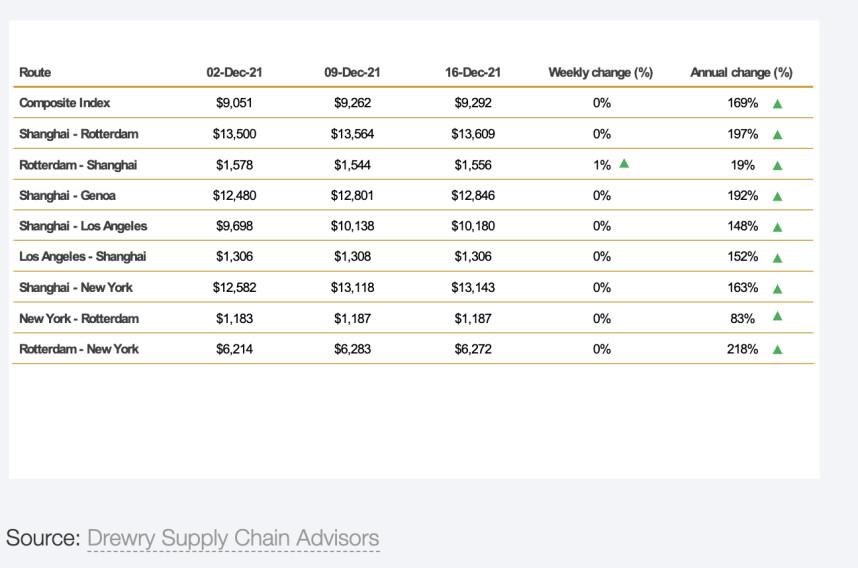Click the $13,609 Shanghai - Rotterdam value

pos(473,133)
